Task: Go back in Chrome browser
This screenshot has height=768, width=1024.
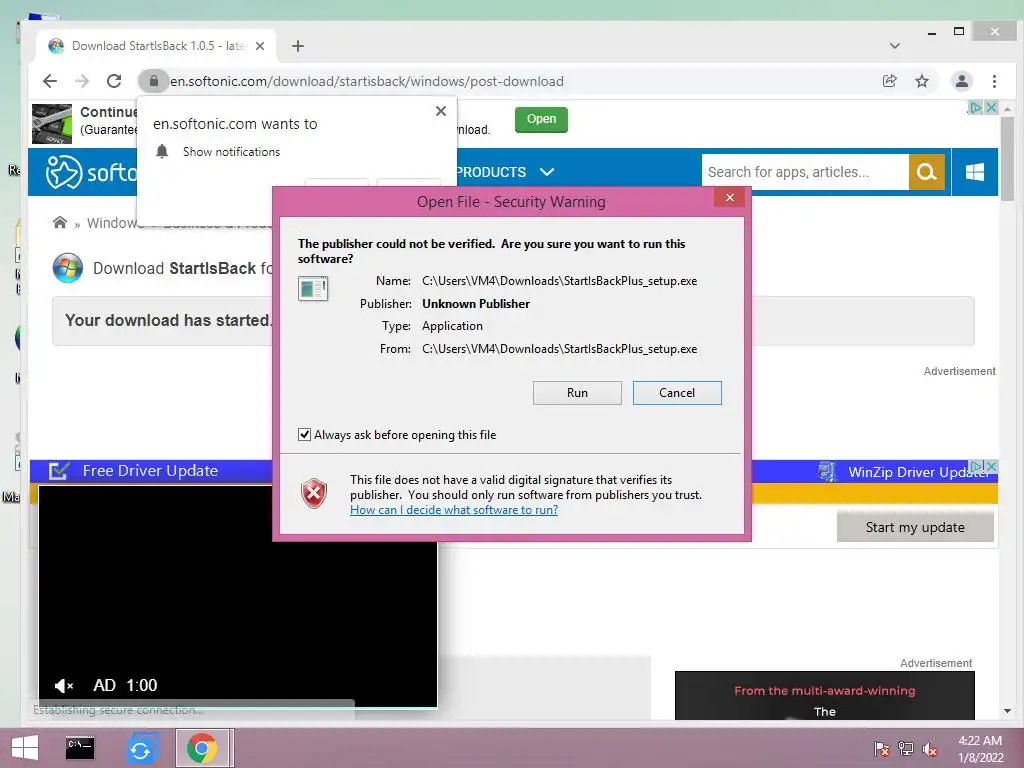Action: [x=50, y=81]
